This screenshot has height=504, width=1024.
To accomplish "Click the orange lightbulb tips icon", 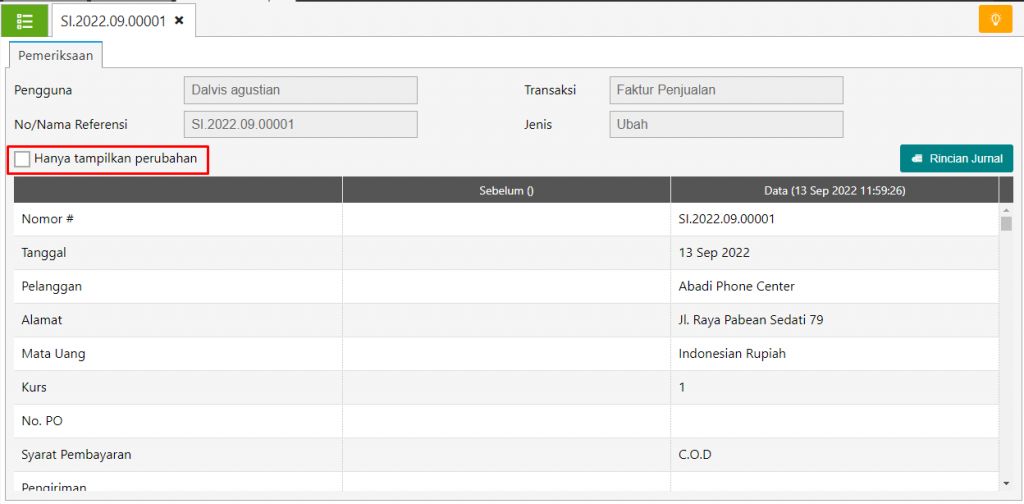I will pos(995,19).
